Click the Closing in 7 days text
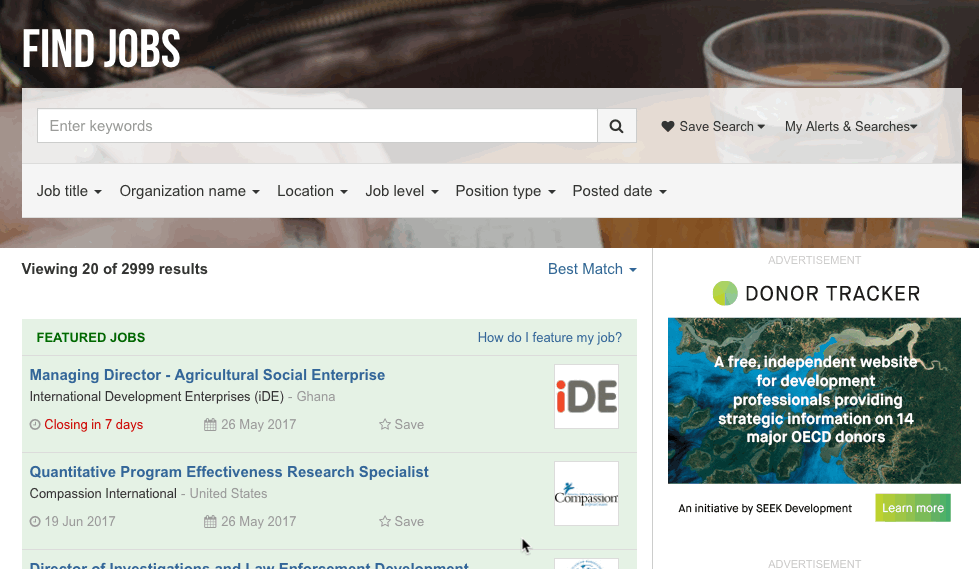The image size is (979, 569). pyautogui.click(x=94, y=425)
